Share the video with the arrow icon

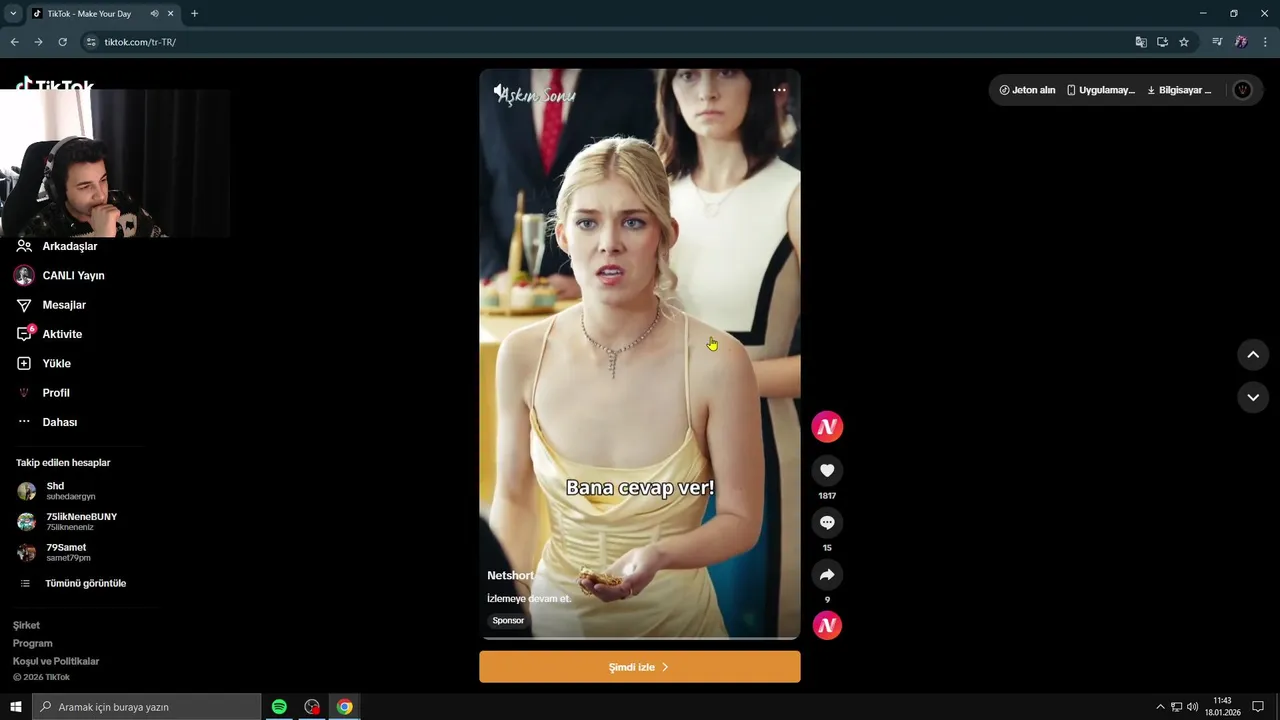click(827, 575)
